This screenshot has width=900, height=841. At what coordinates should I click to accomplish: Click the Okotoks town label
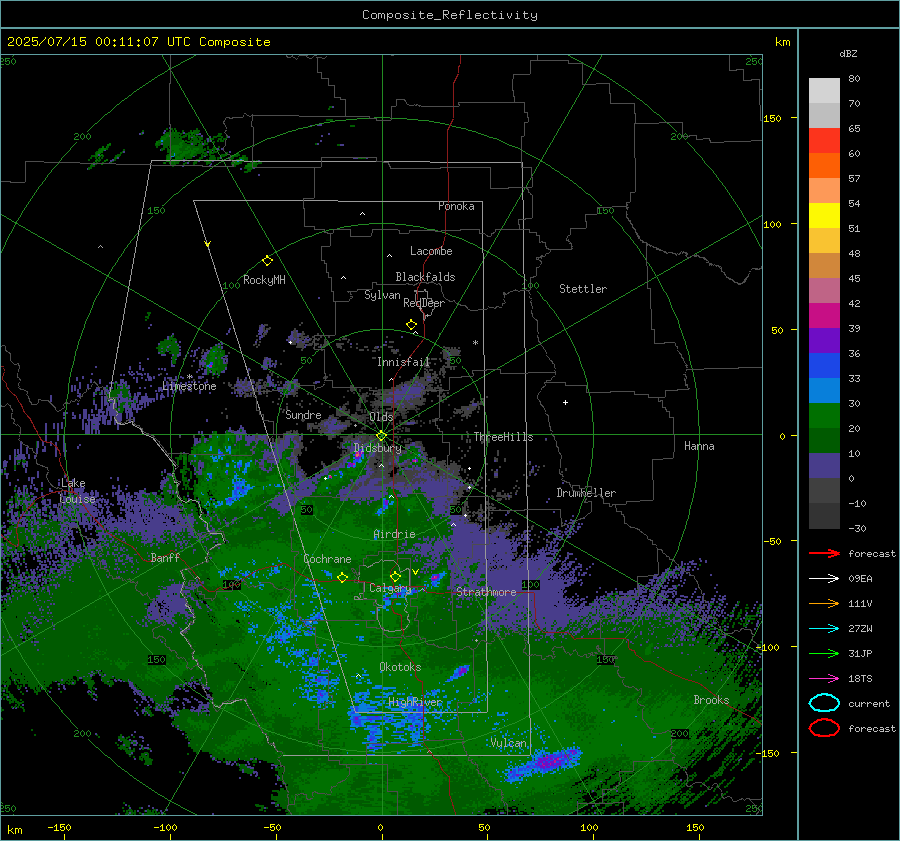(x=400, y=667)
